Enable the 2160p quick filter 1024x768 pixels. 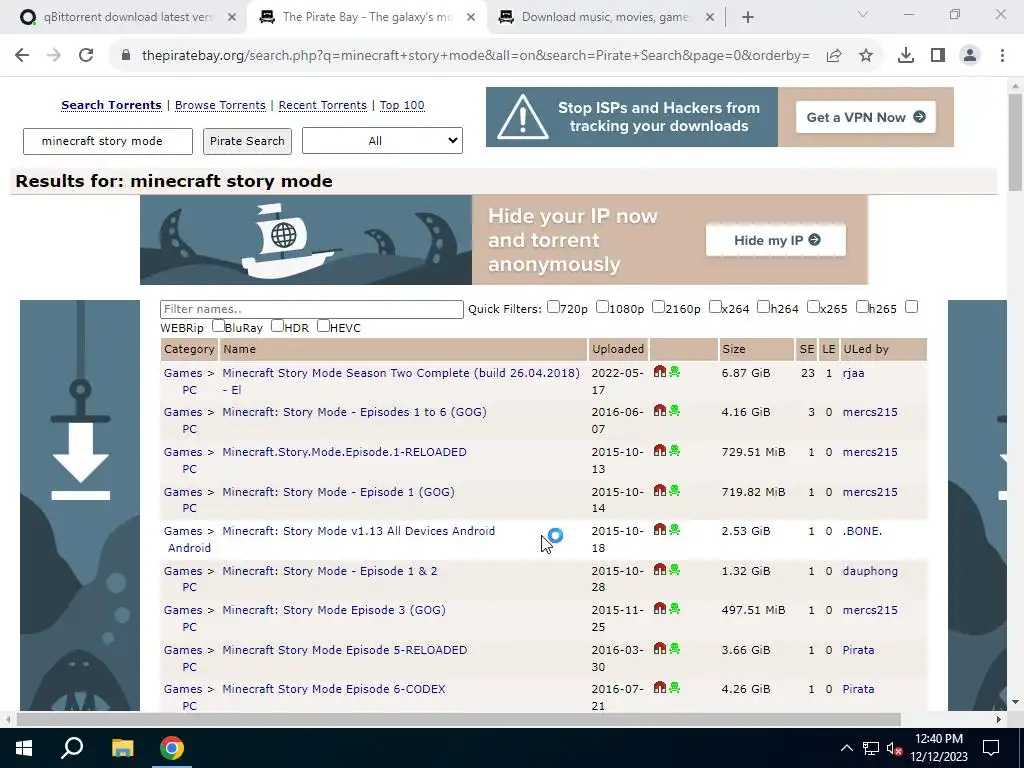(x=658, y=307)
